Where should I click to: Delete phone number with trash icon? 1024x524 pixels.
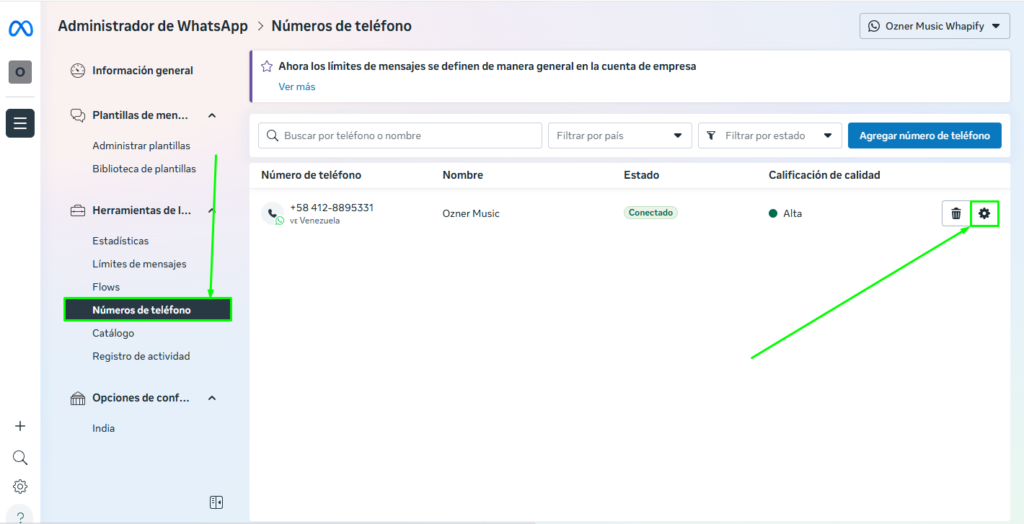(x=956, y=213)
